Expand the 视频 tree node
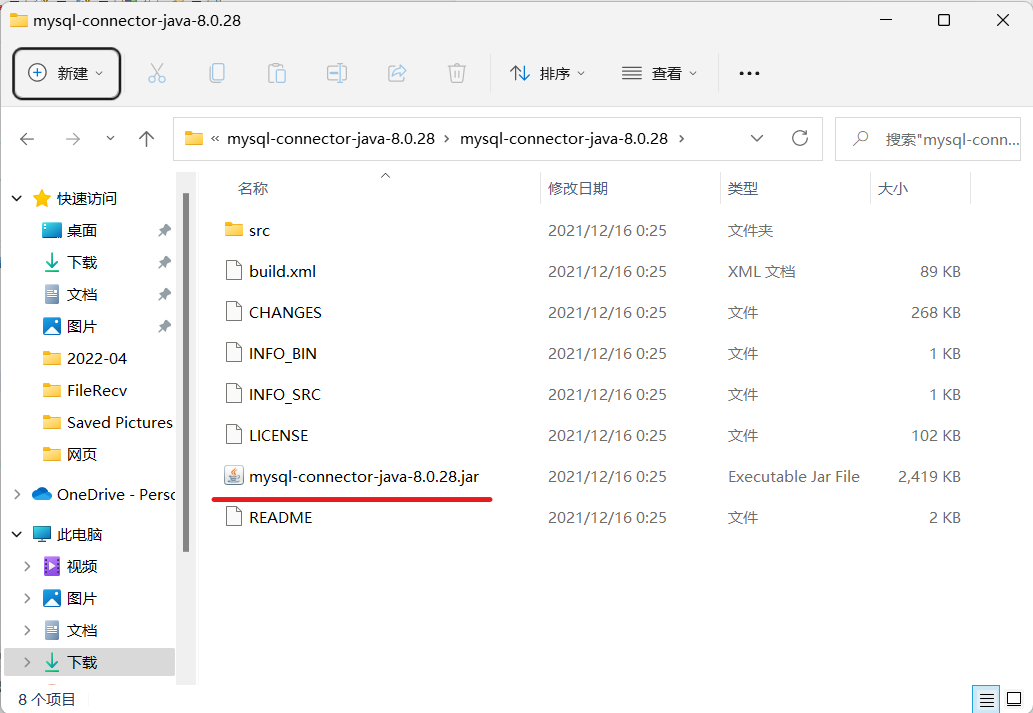The width and height of the screenshot is (1033, 713). (x=27, y=566)
